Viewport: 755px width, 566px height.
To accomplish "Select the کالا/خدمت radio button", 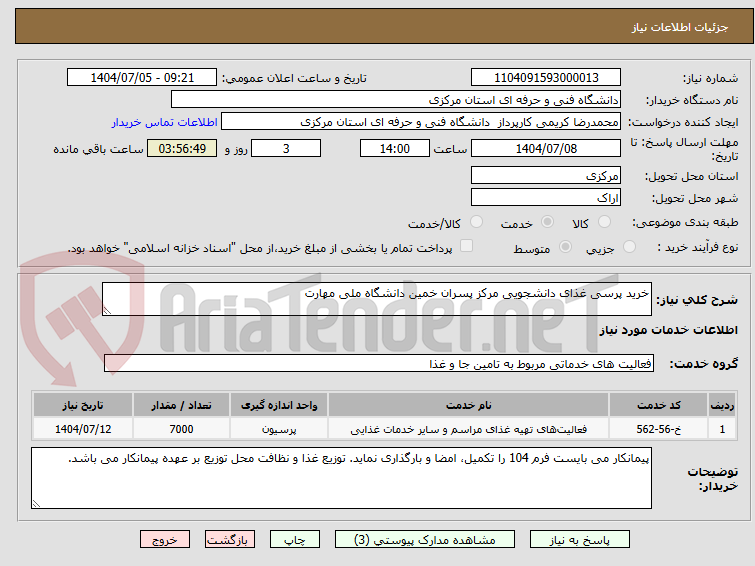I will click(476, 222).
